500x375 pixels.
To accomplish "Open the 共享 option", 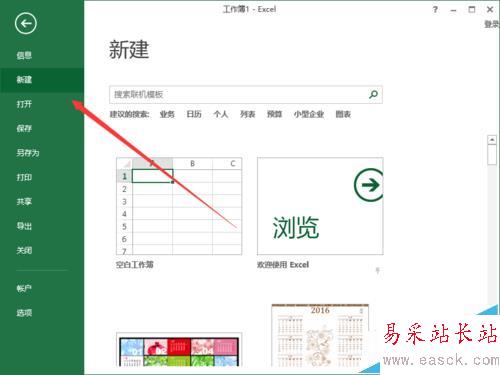I will (24, 201).
